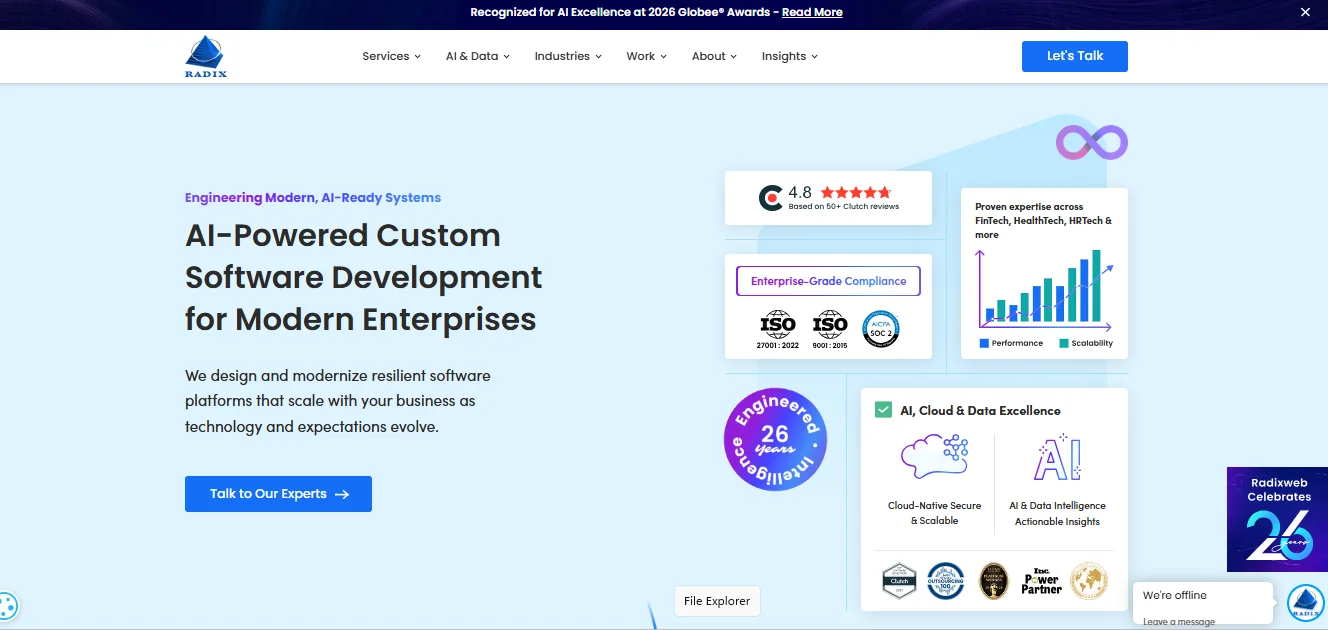This screenshot has width=1328, height=630.
Task: Click the purple infinity loop icon
Action: pos(1092,143)
